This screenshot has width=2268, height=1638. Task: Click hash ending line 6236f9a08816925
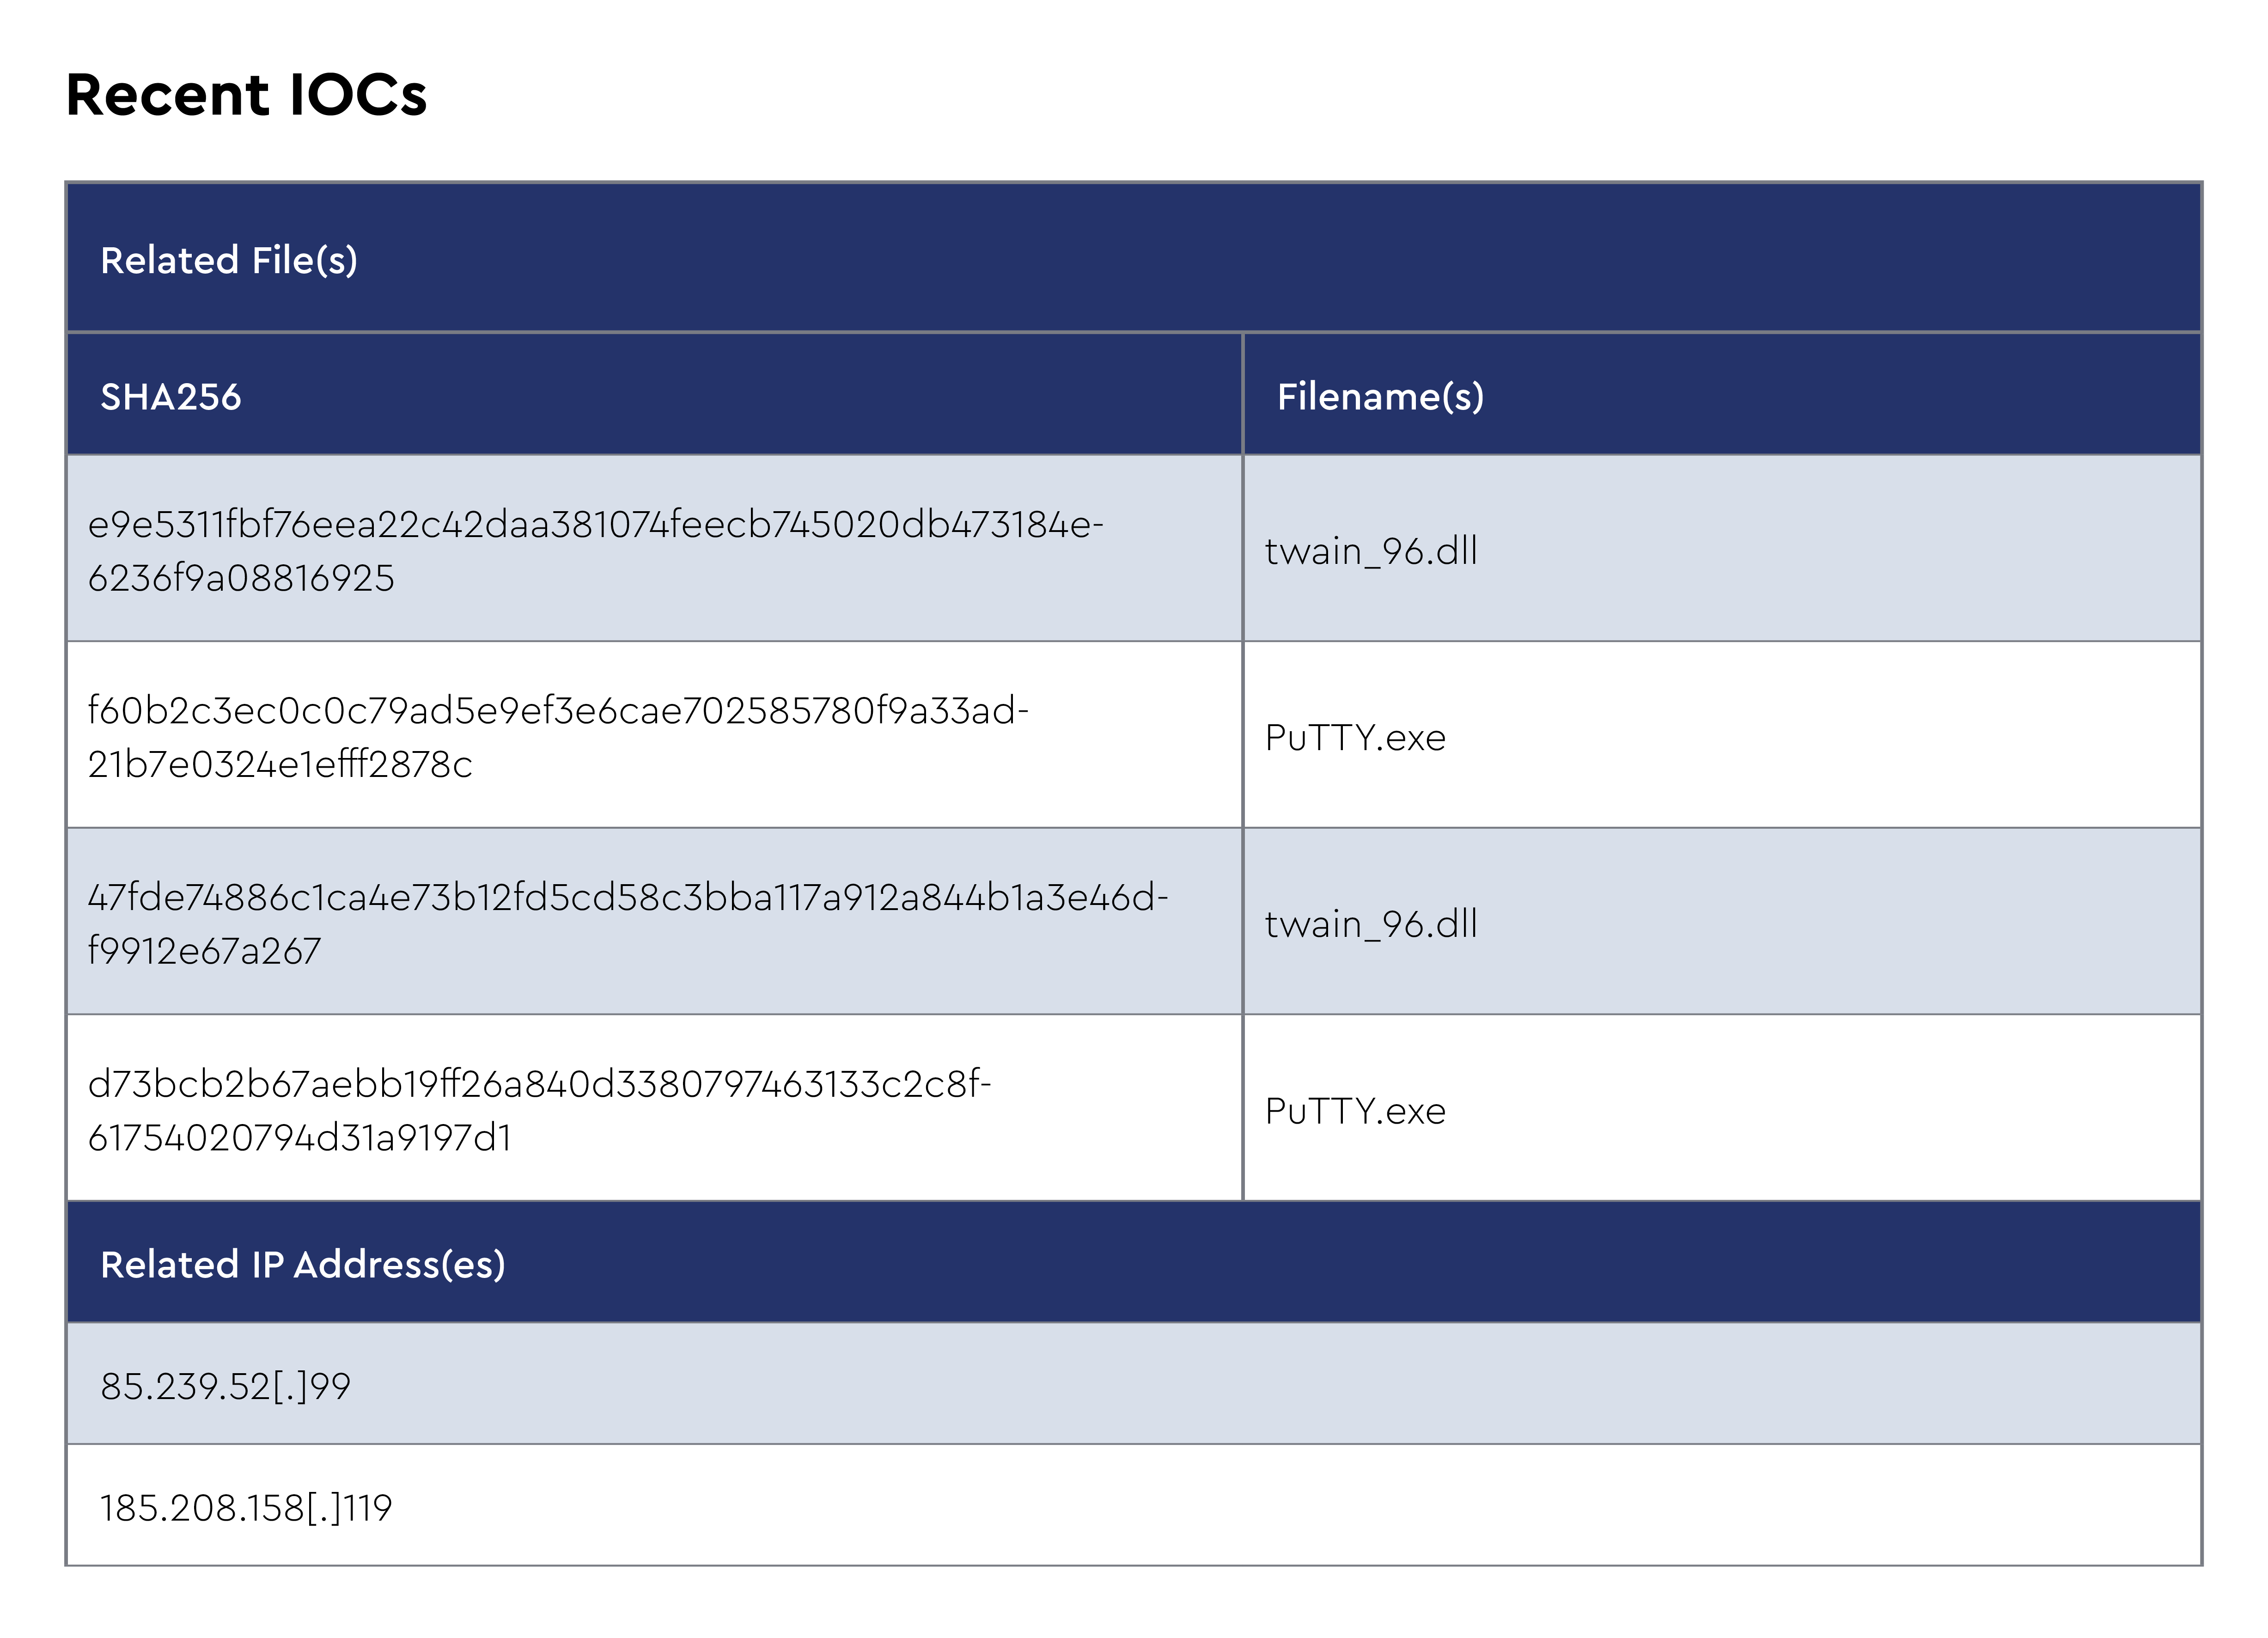(x=241, y=578)
